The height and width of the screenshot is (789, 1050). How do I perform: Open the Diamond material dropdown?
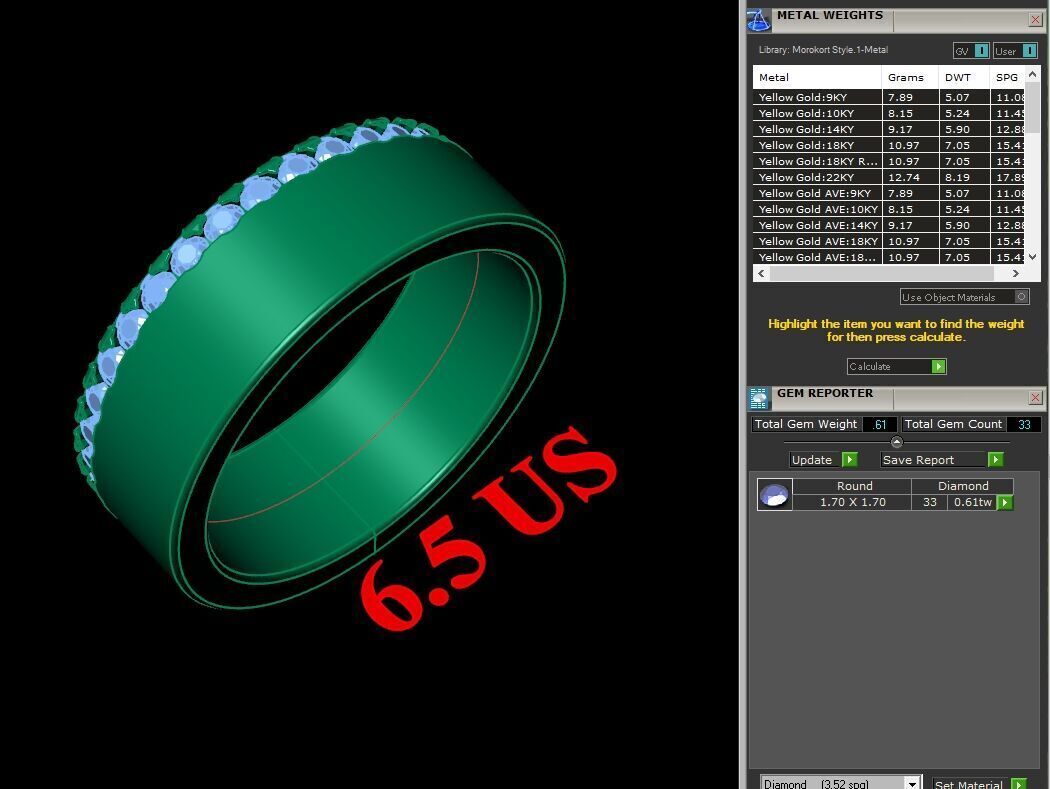pyautogui.click(x=912, y=784)
